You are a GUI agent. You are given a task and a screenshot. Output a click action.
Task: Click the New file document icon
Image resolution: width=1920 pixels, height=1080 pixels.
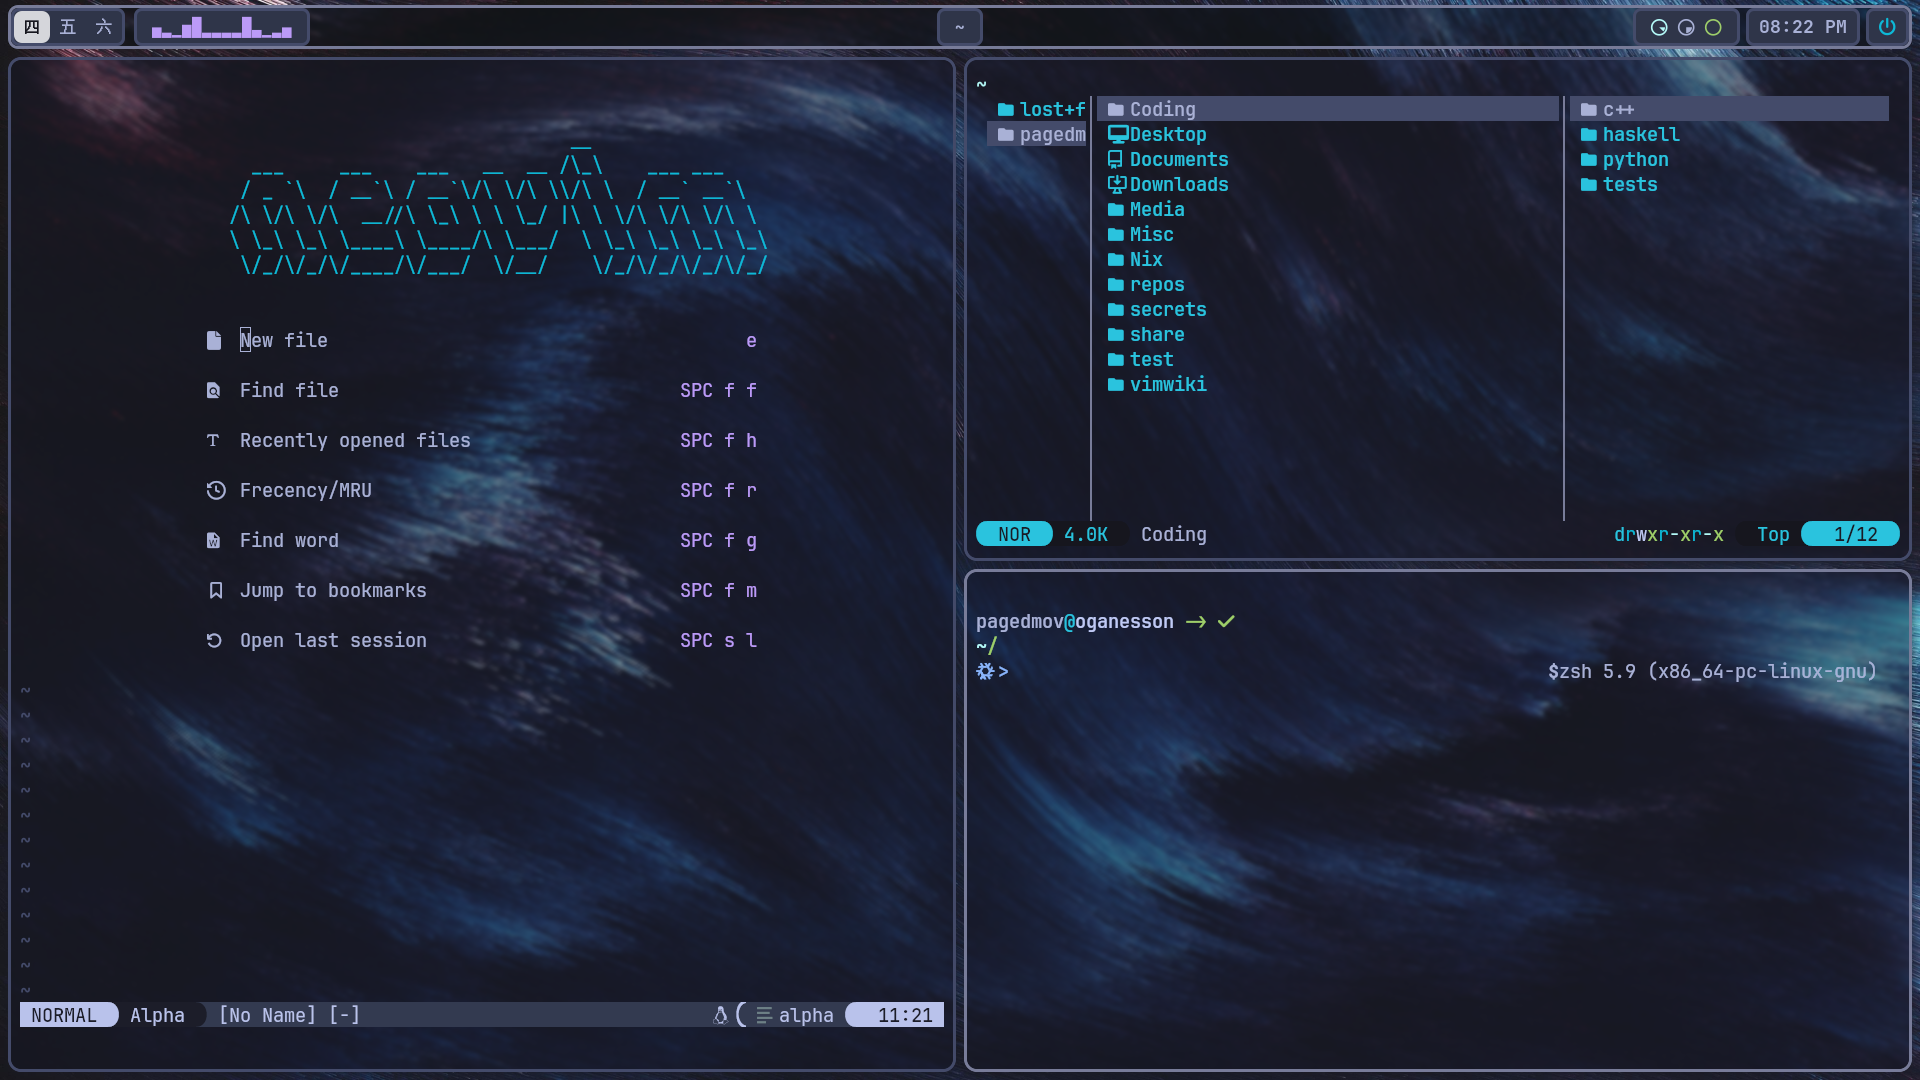pos(213,340)
